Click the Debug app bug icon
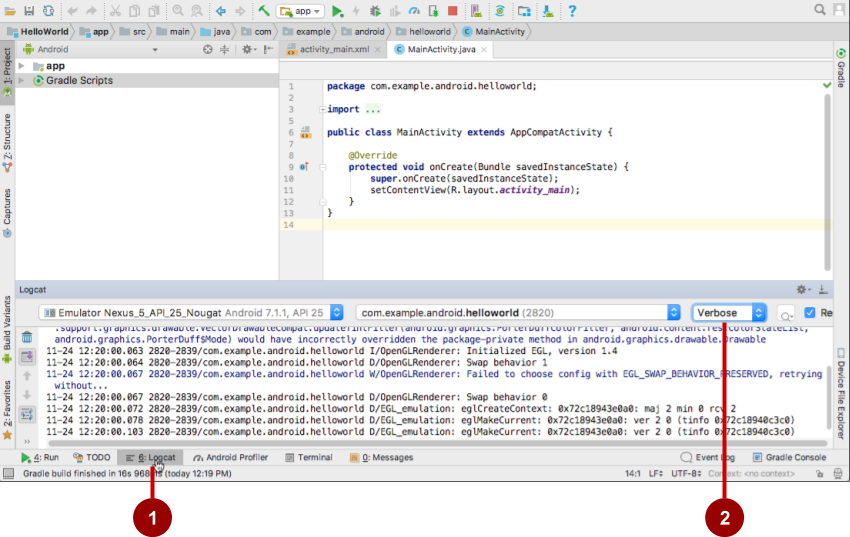Viewport: 850px width, 537px height. coord(375,11)
